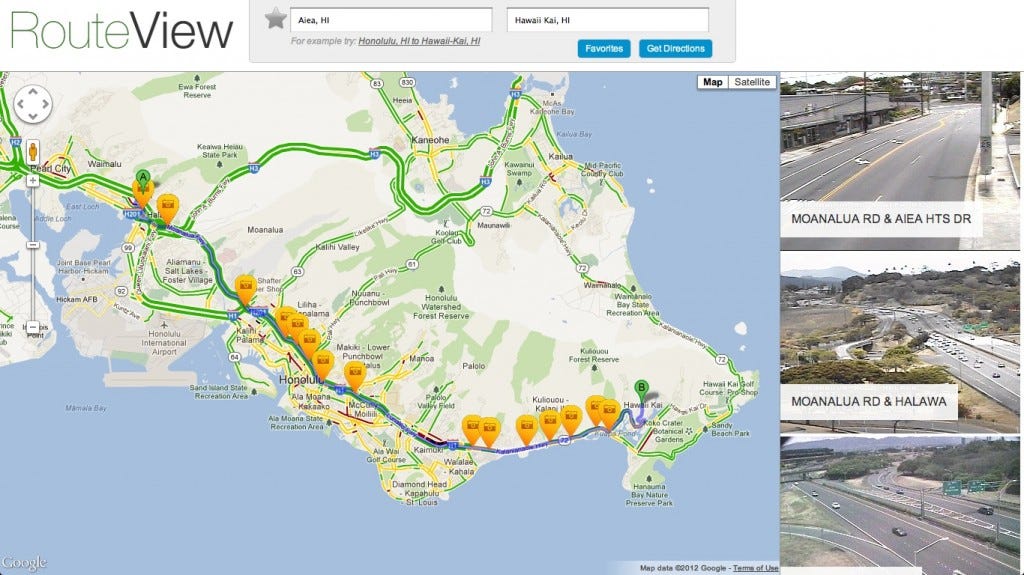Switch to the Satellite view tab
The height and width of the screenshot is (575, 1024).
(752, 82)
